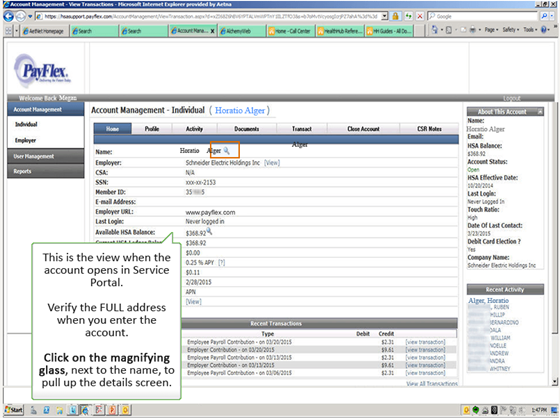Click the Google search box
The image size is (560, 418).
tap(482, 16)
